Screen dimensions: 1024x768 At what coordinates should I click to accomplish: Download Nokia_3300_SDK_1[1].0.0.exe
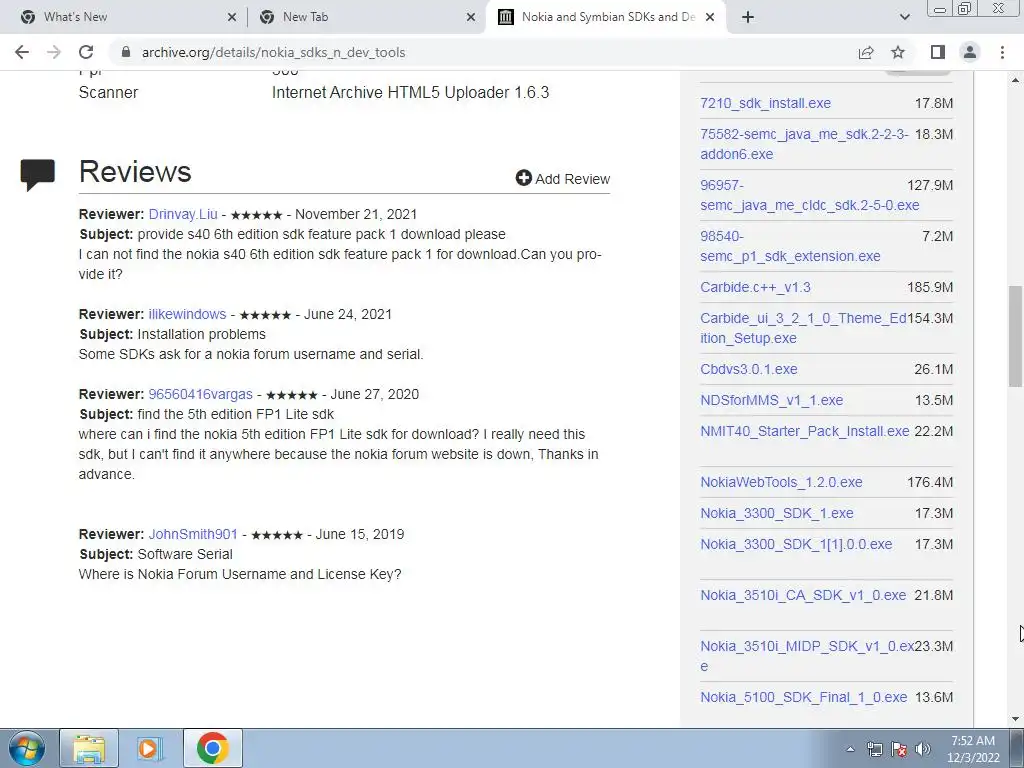tap(796, 544)
